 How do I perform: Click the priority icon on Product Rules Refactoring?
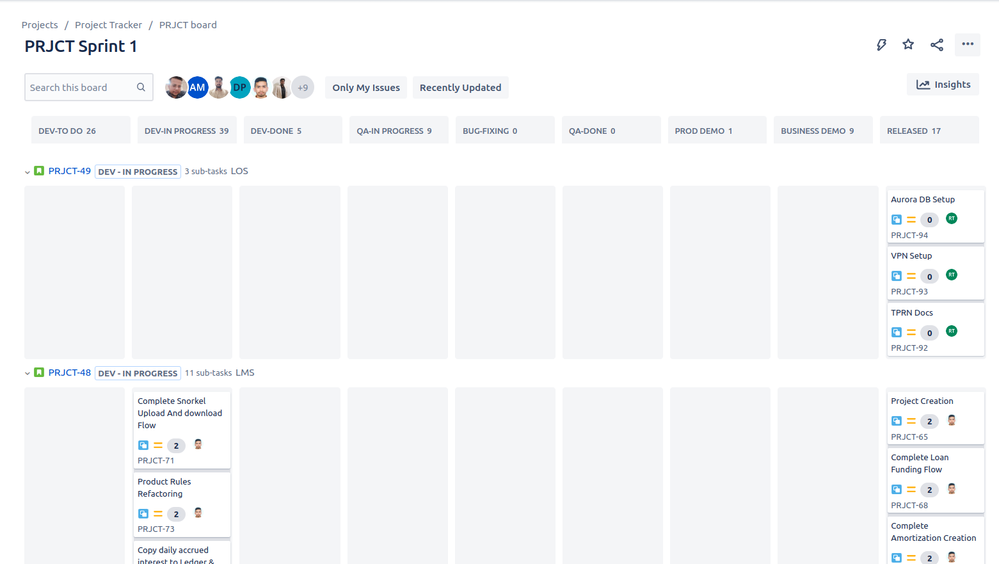click(158, 514)
